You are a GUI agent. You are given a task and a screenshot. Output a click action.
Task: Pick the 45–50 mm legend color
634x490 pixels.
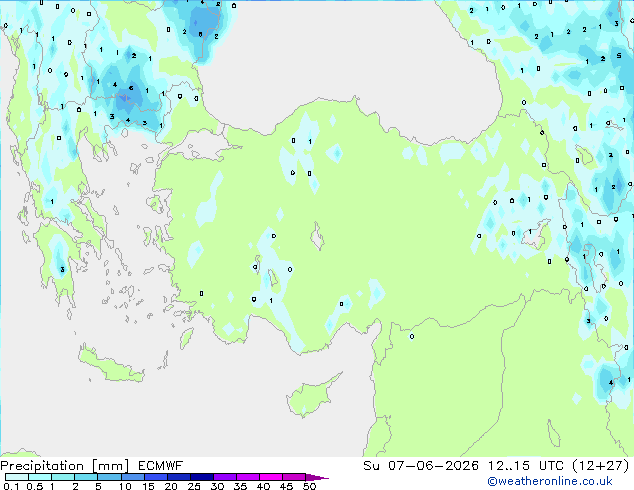click(294, 477)
